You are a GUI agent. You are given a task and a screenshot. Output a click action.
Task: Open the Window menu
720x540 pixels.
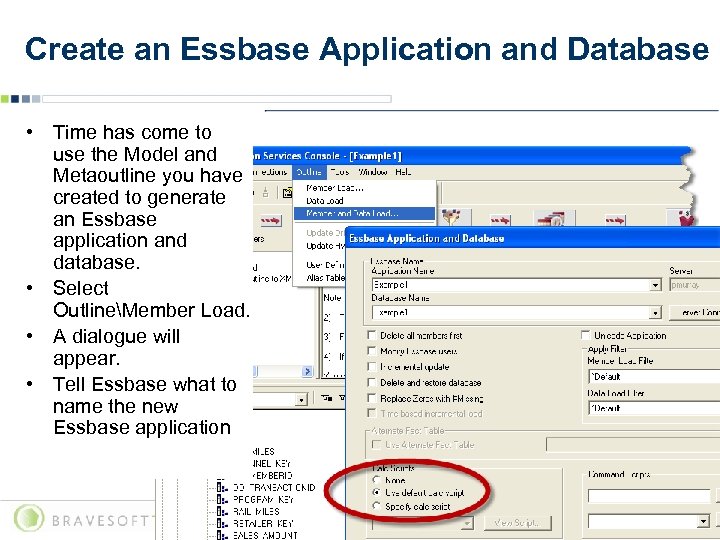(x=372, y=172)
